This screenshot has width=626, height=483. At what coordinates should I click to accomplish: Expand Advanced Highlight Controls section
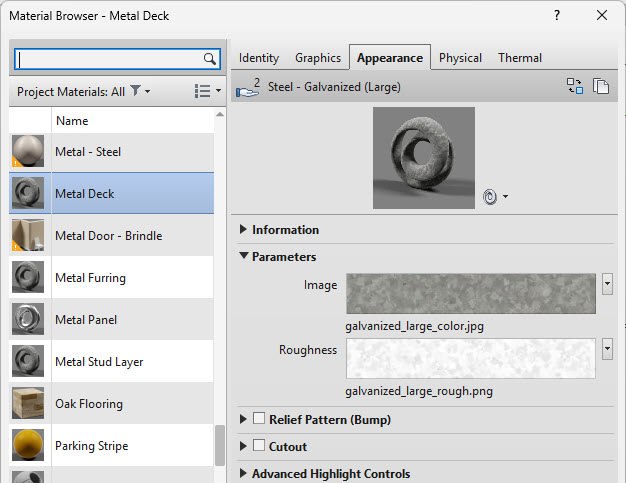[243, 473]
